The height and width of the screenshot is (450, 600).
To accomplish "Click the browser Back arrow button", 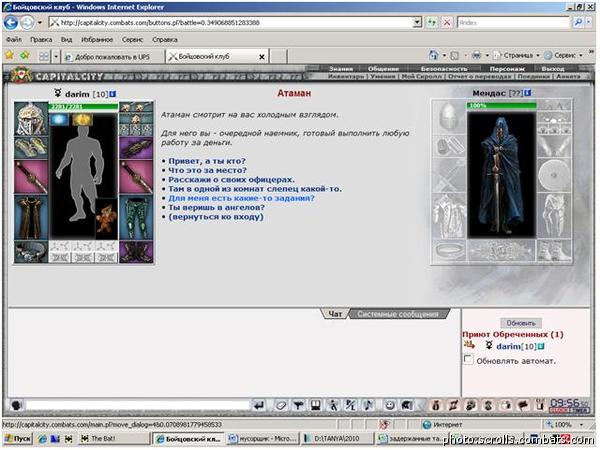I will click(x=11, y=23).
